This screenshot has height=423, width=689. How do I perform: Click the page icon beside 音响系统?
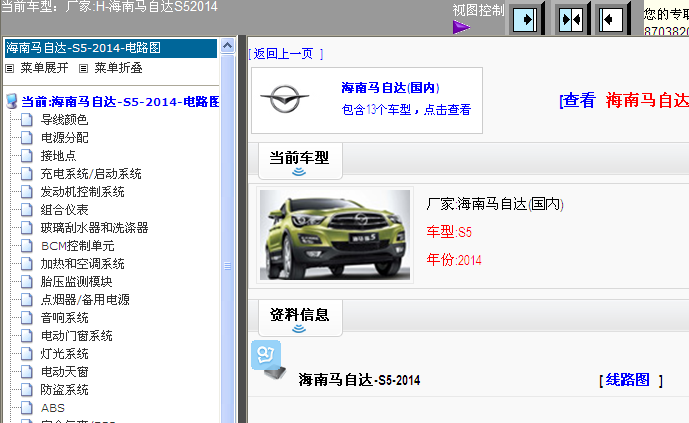coord(27,318)
